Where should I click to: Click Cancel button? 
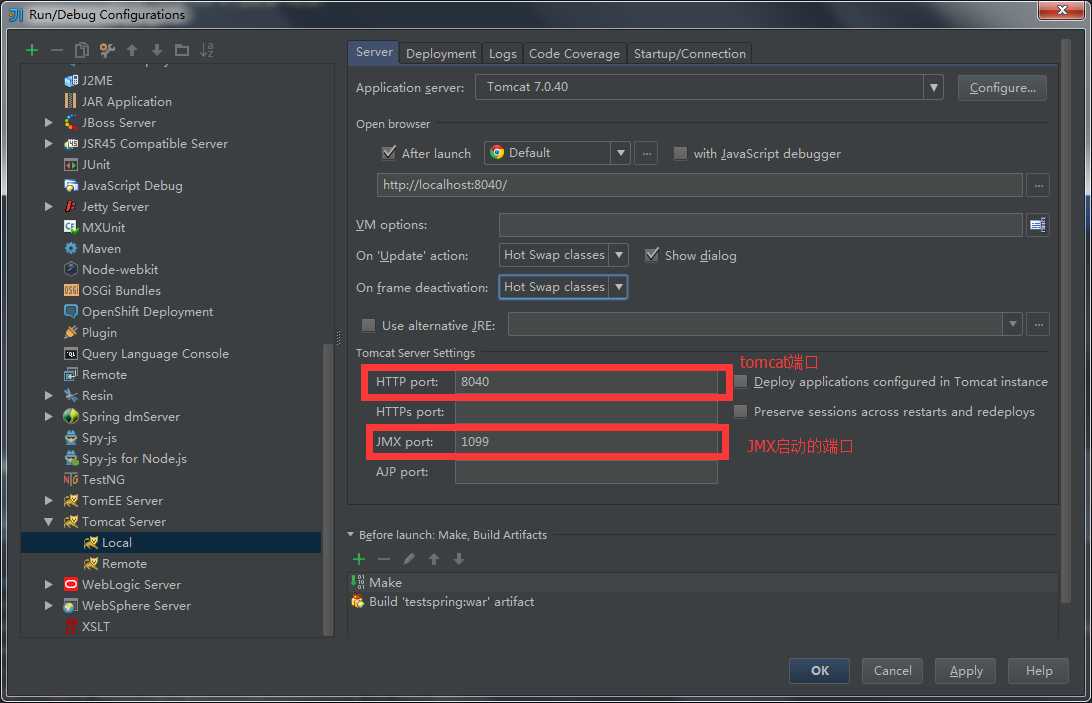point(892,670)
